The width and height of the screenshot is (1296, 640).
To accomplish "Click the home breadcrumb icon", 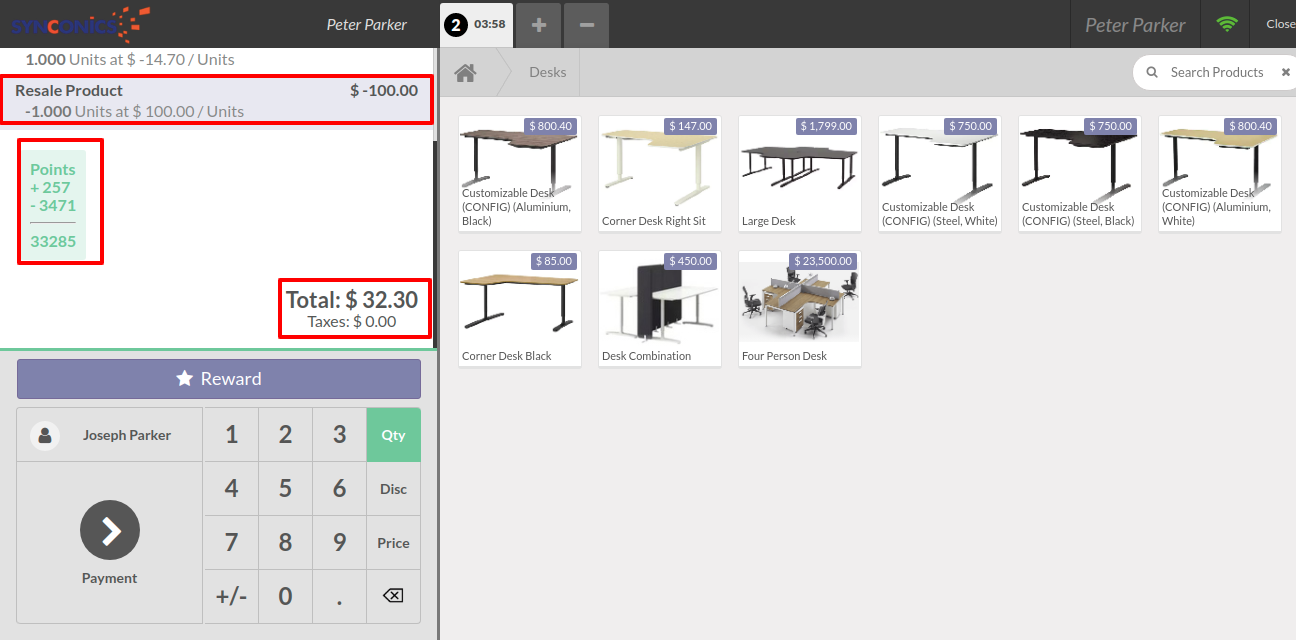I will [464, 72].
